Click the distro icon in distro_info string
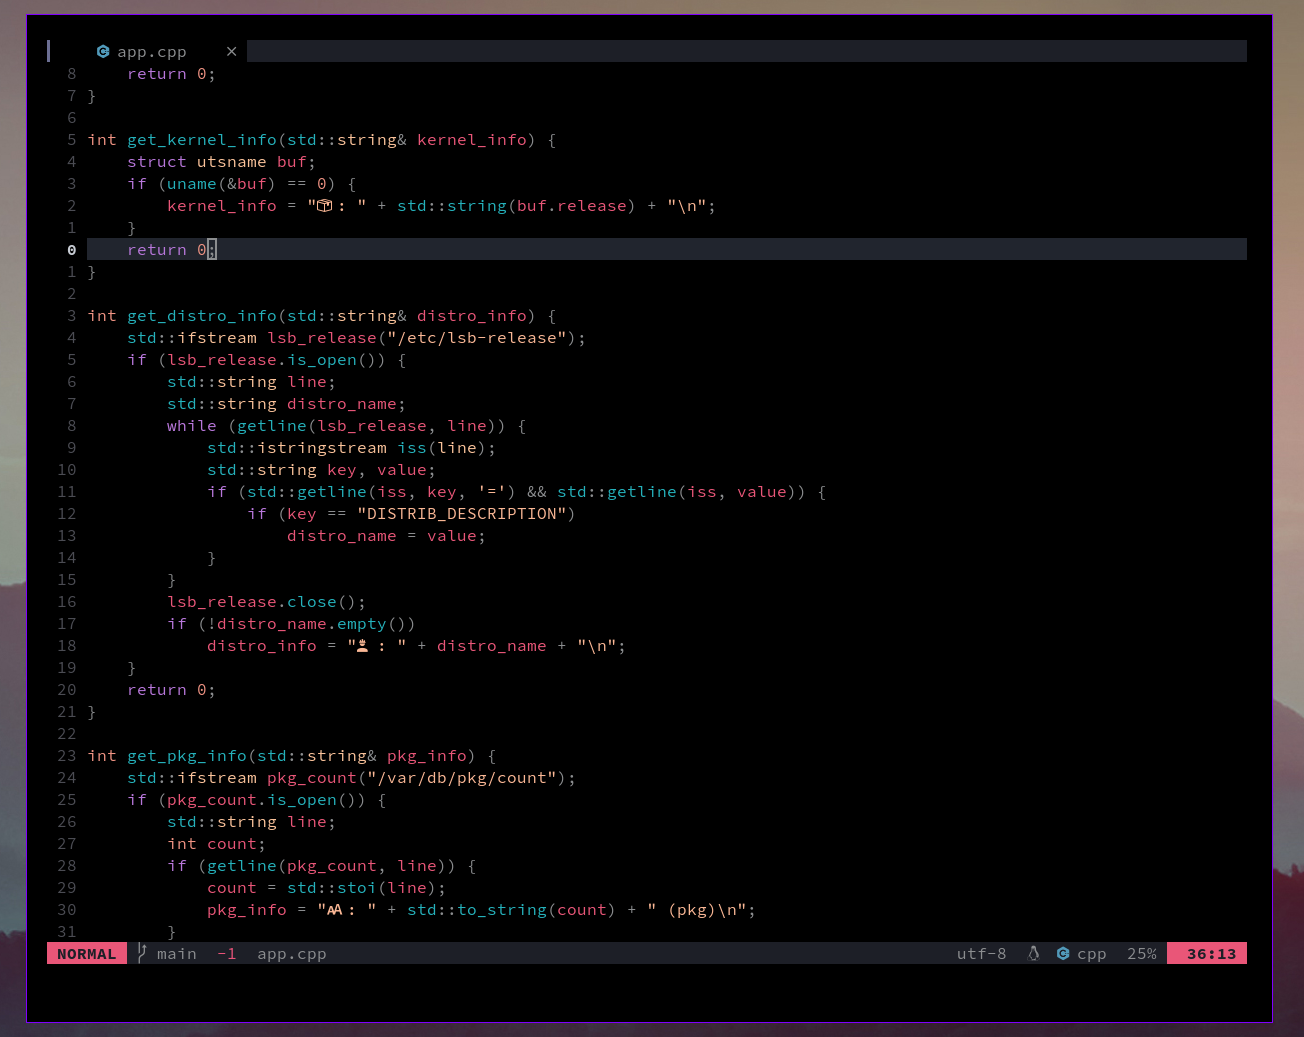1304x1037 pixels. click(x=362, y=646)
